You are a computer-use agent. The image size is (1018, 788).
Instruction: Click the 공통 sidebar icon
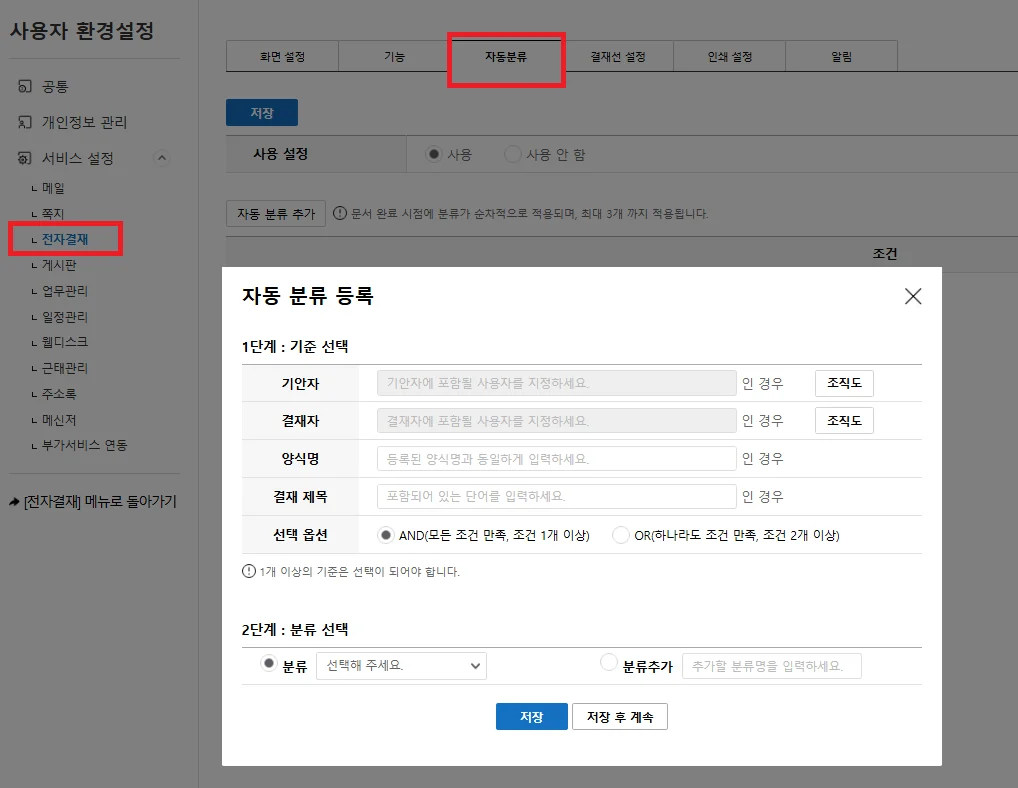click(x=25, y=86)
